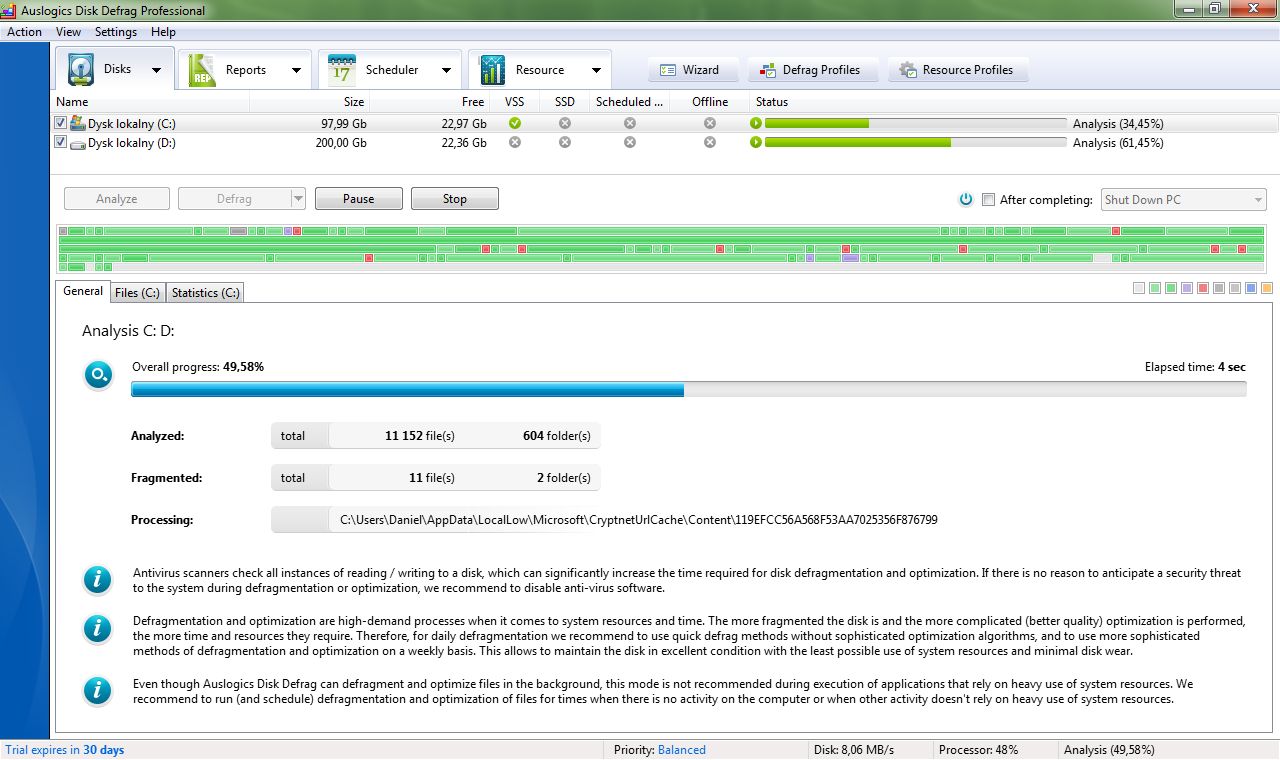
Task: Click drive D: analysis progress bar
Action: click(916, 143)
